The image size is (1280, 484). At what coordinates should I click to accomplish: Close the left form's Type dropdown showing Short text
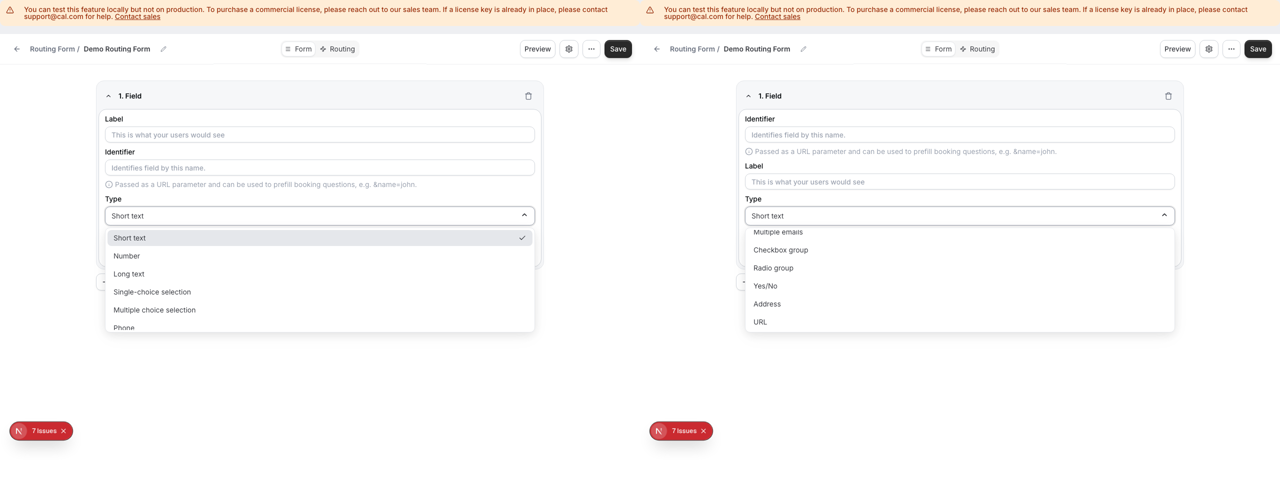pos(319,216)
